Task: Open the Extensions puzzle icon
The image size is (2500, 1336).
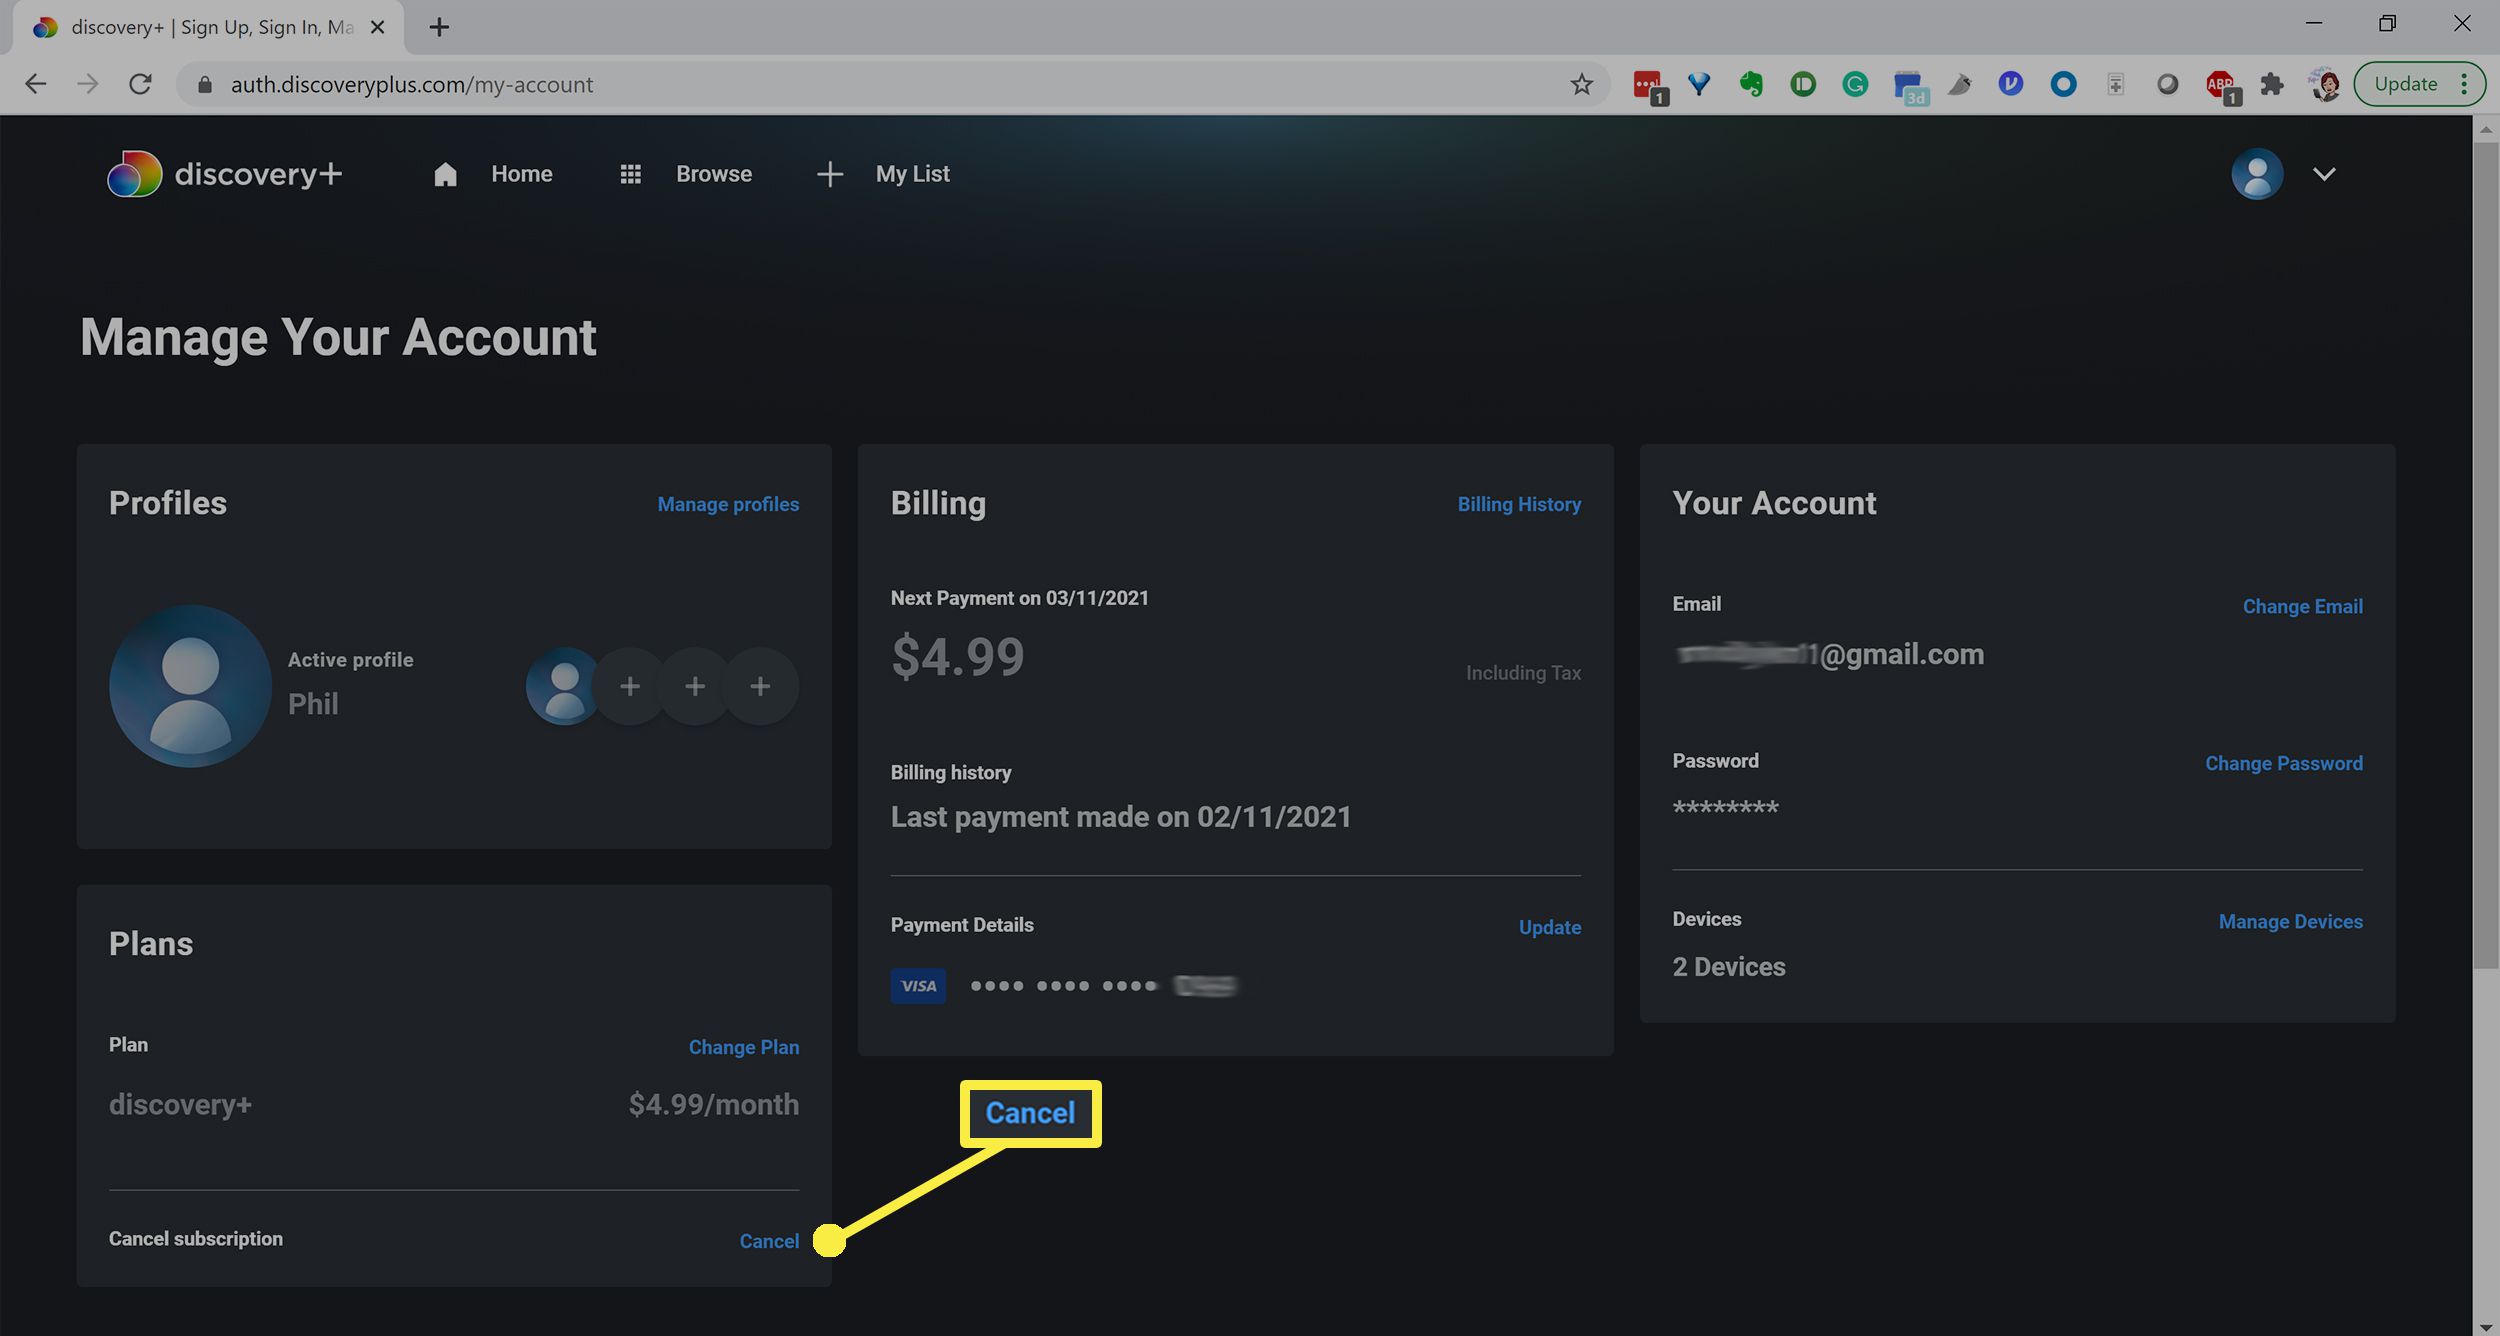Action: point(2272,84)
